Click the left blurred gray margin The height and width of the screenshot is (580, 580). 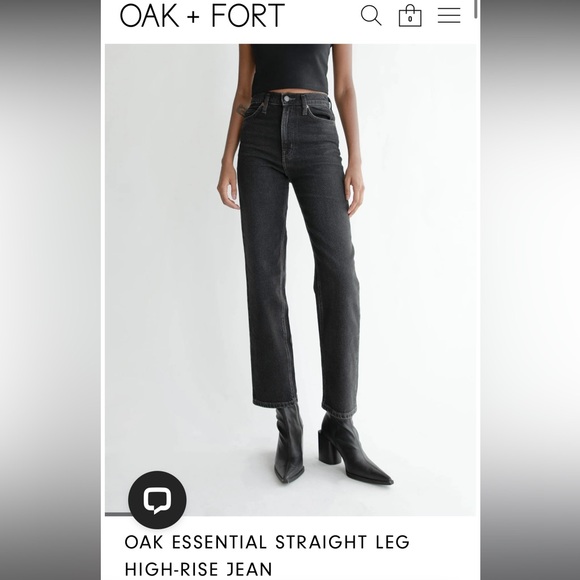50,290
